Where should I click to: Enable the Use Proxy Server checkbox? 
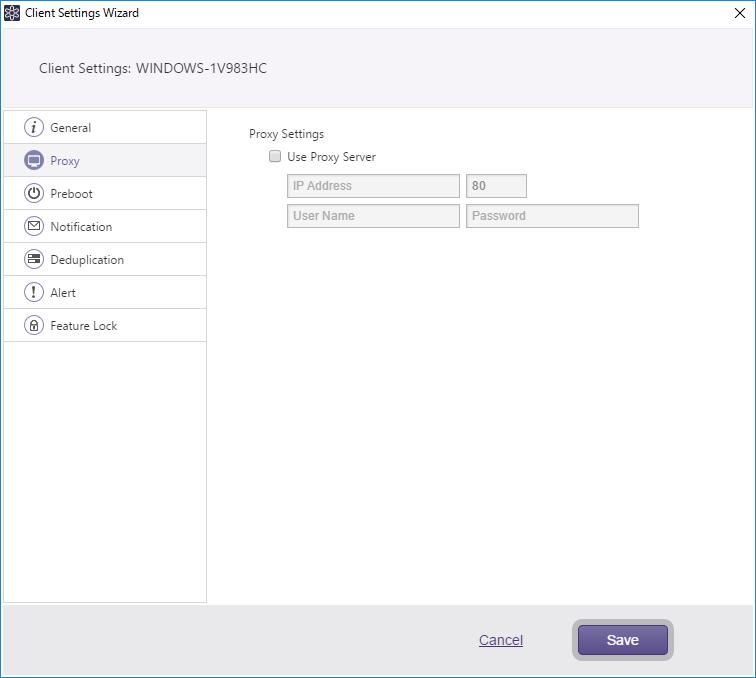(x=275, y=156)
